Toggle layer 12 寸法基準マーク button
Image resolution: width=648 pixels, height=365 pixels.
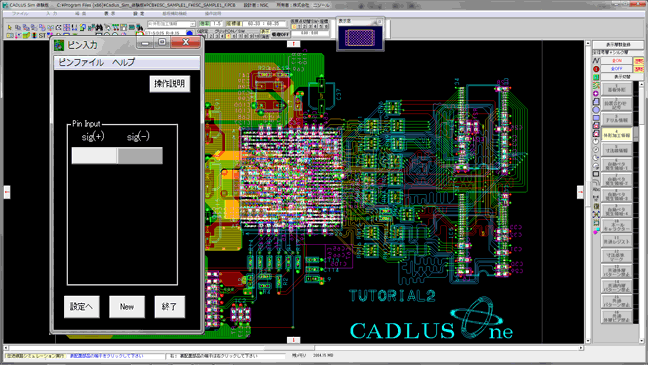pyautogui.click(x=616, y=256)
